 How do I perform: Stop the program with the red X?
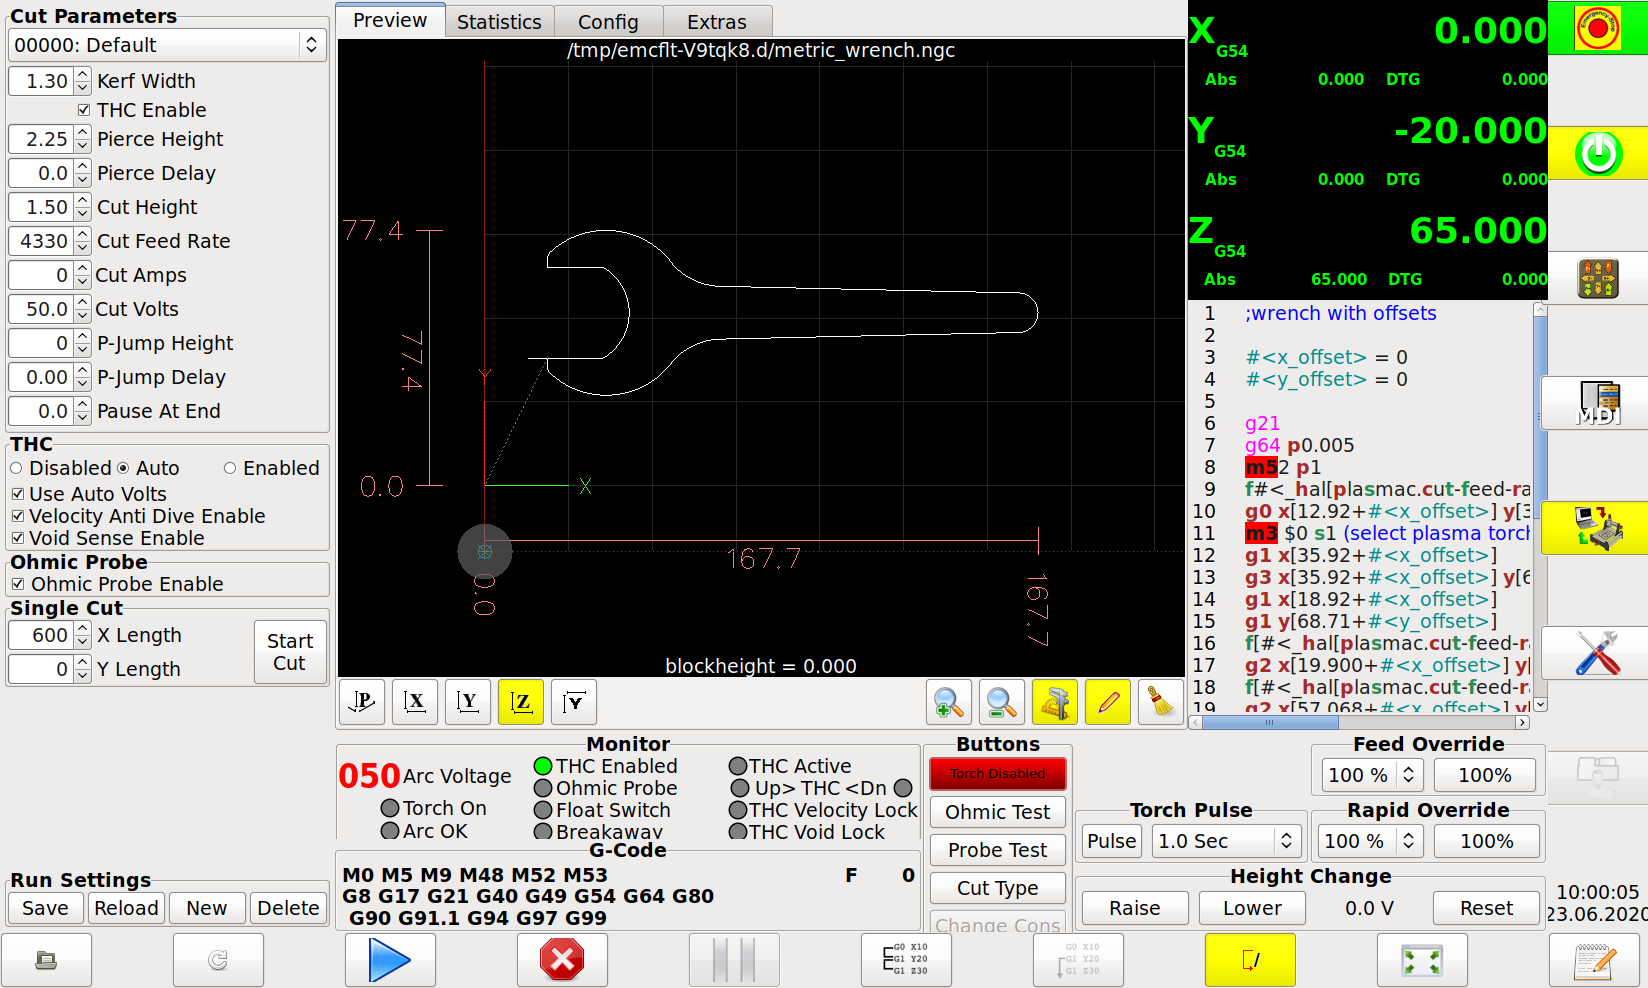(562, 960)
